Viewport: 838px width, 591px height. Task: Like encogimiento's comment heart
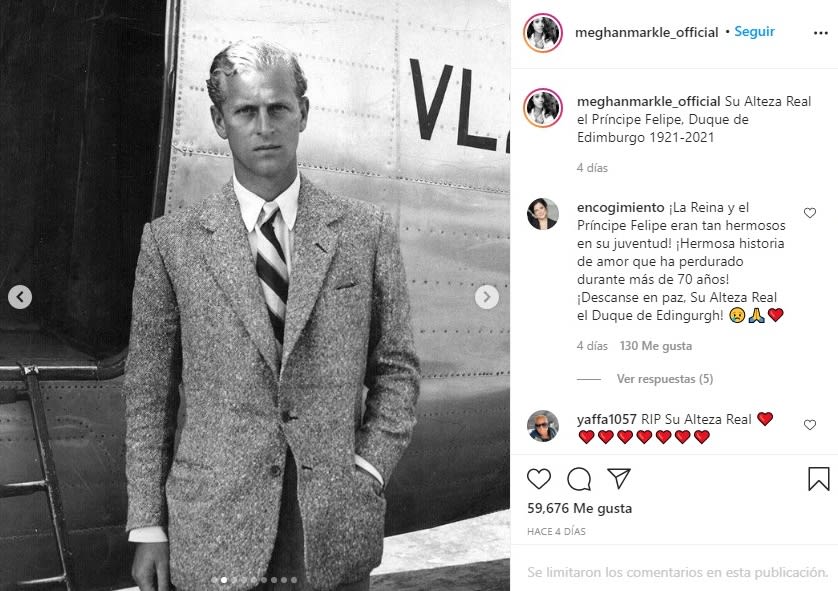tap(810, 213)
